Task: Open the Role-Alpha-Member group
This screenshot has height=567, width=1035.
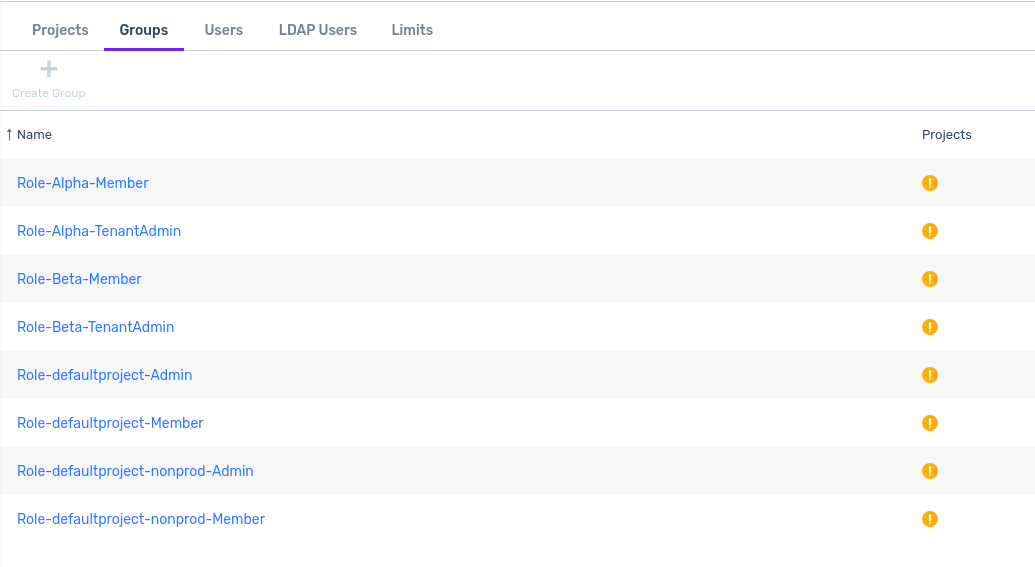Action: tap(83, 183)
